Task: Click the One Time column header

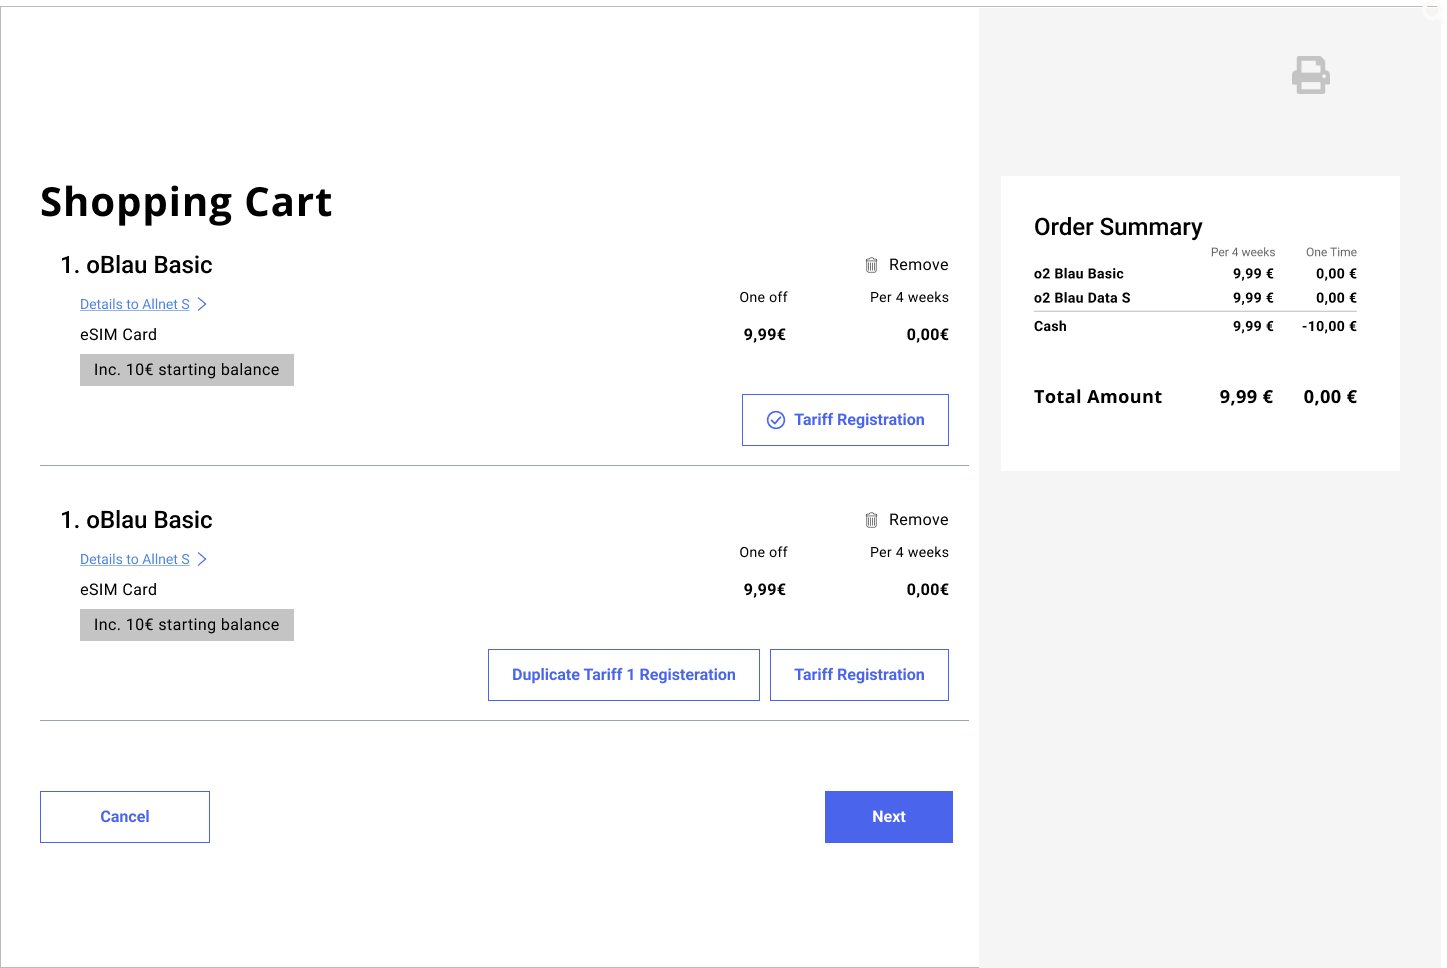Action: tap(1331, 252)
